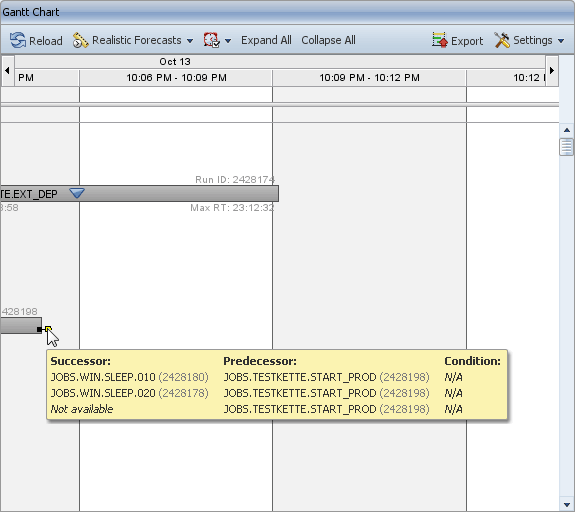Click JOBS.WIN.SLEEP.020 in tooltip
The image size is (575, 512).
click(x=103, y=393)
